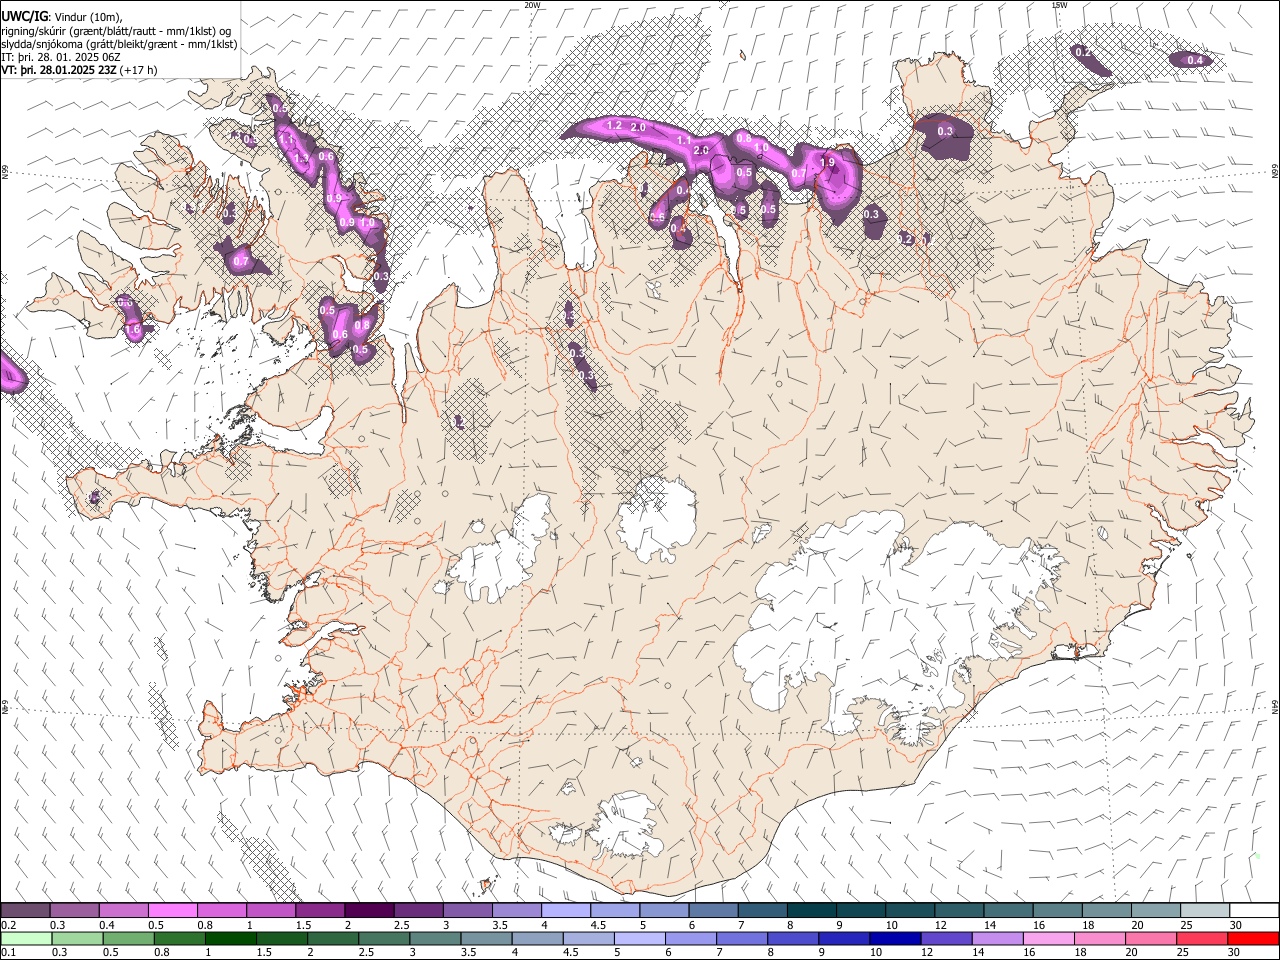Screen dimensions: 1280x960
Task: Pick the 4–4.5 grey-blue lower legend swatch
Action: click(x=537, y=938)
